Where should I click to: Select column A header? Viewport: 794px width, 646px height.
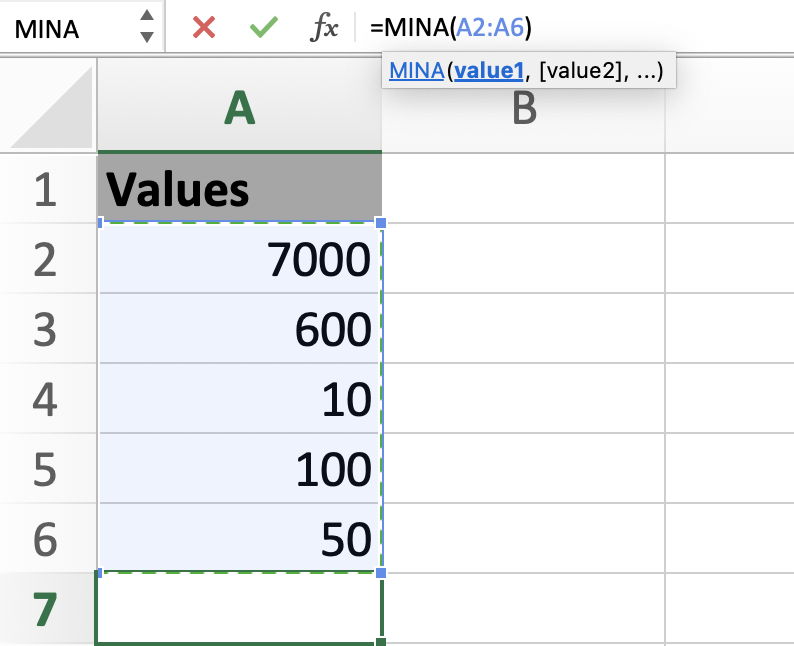point(239,108)
